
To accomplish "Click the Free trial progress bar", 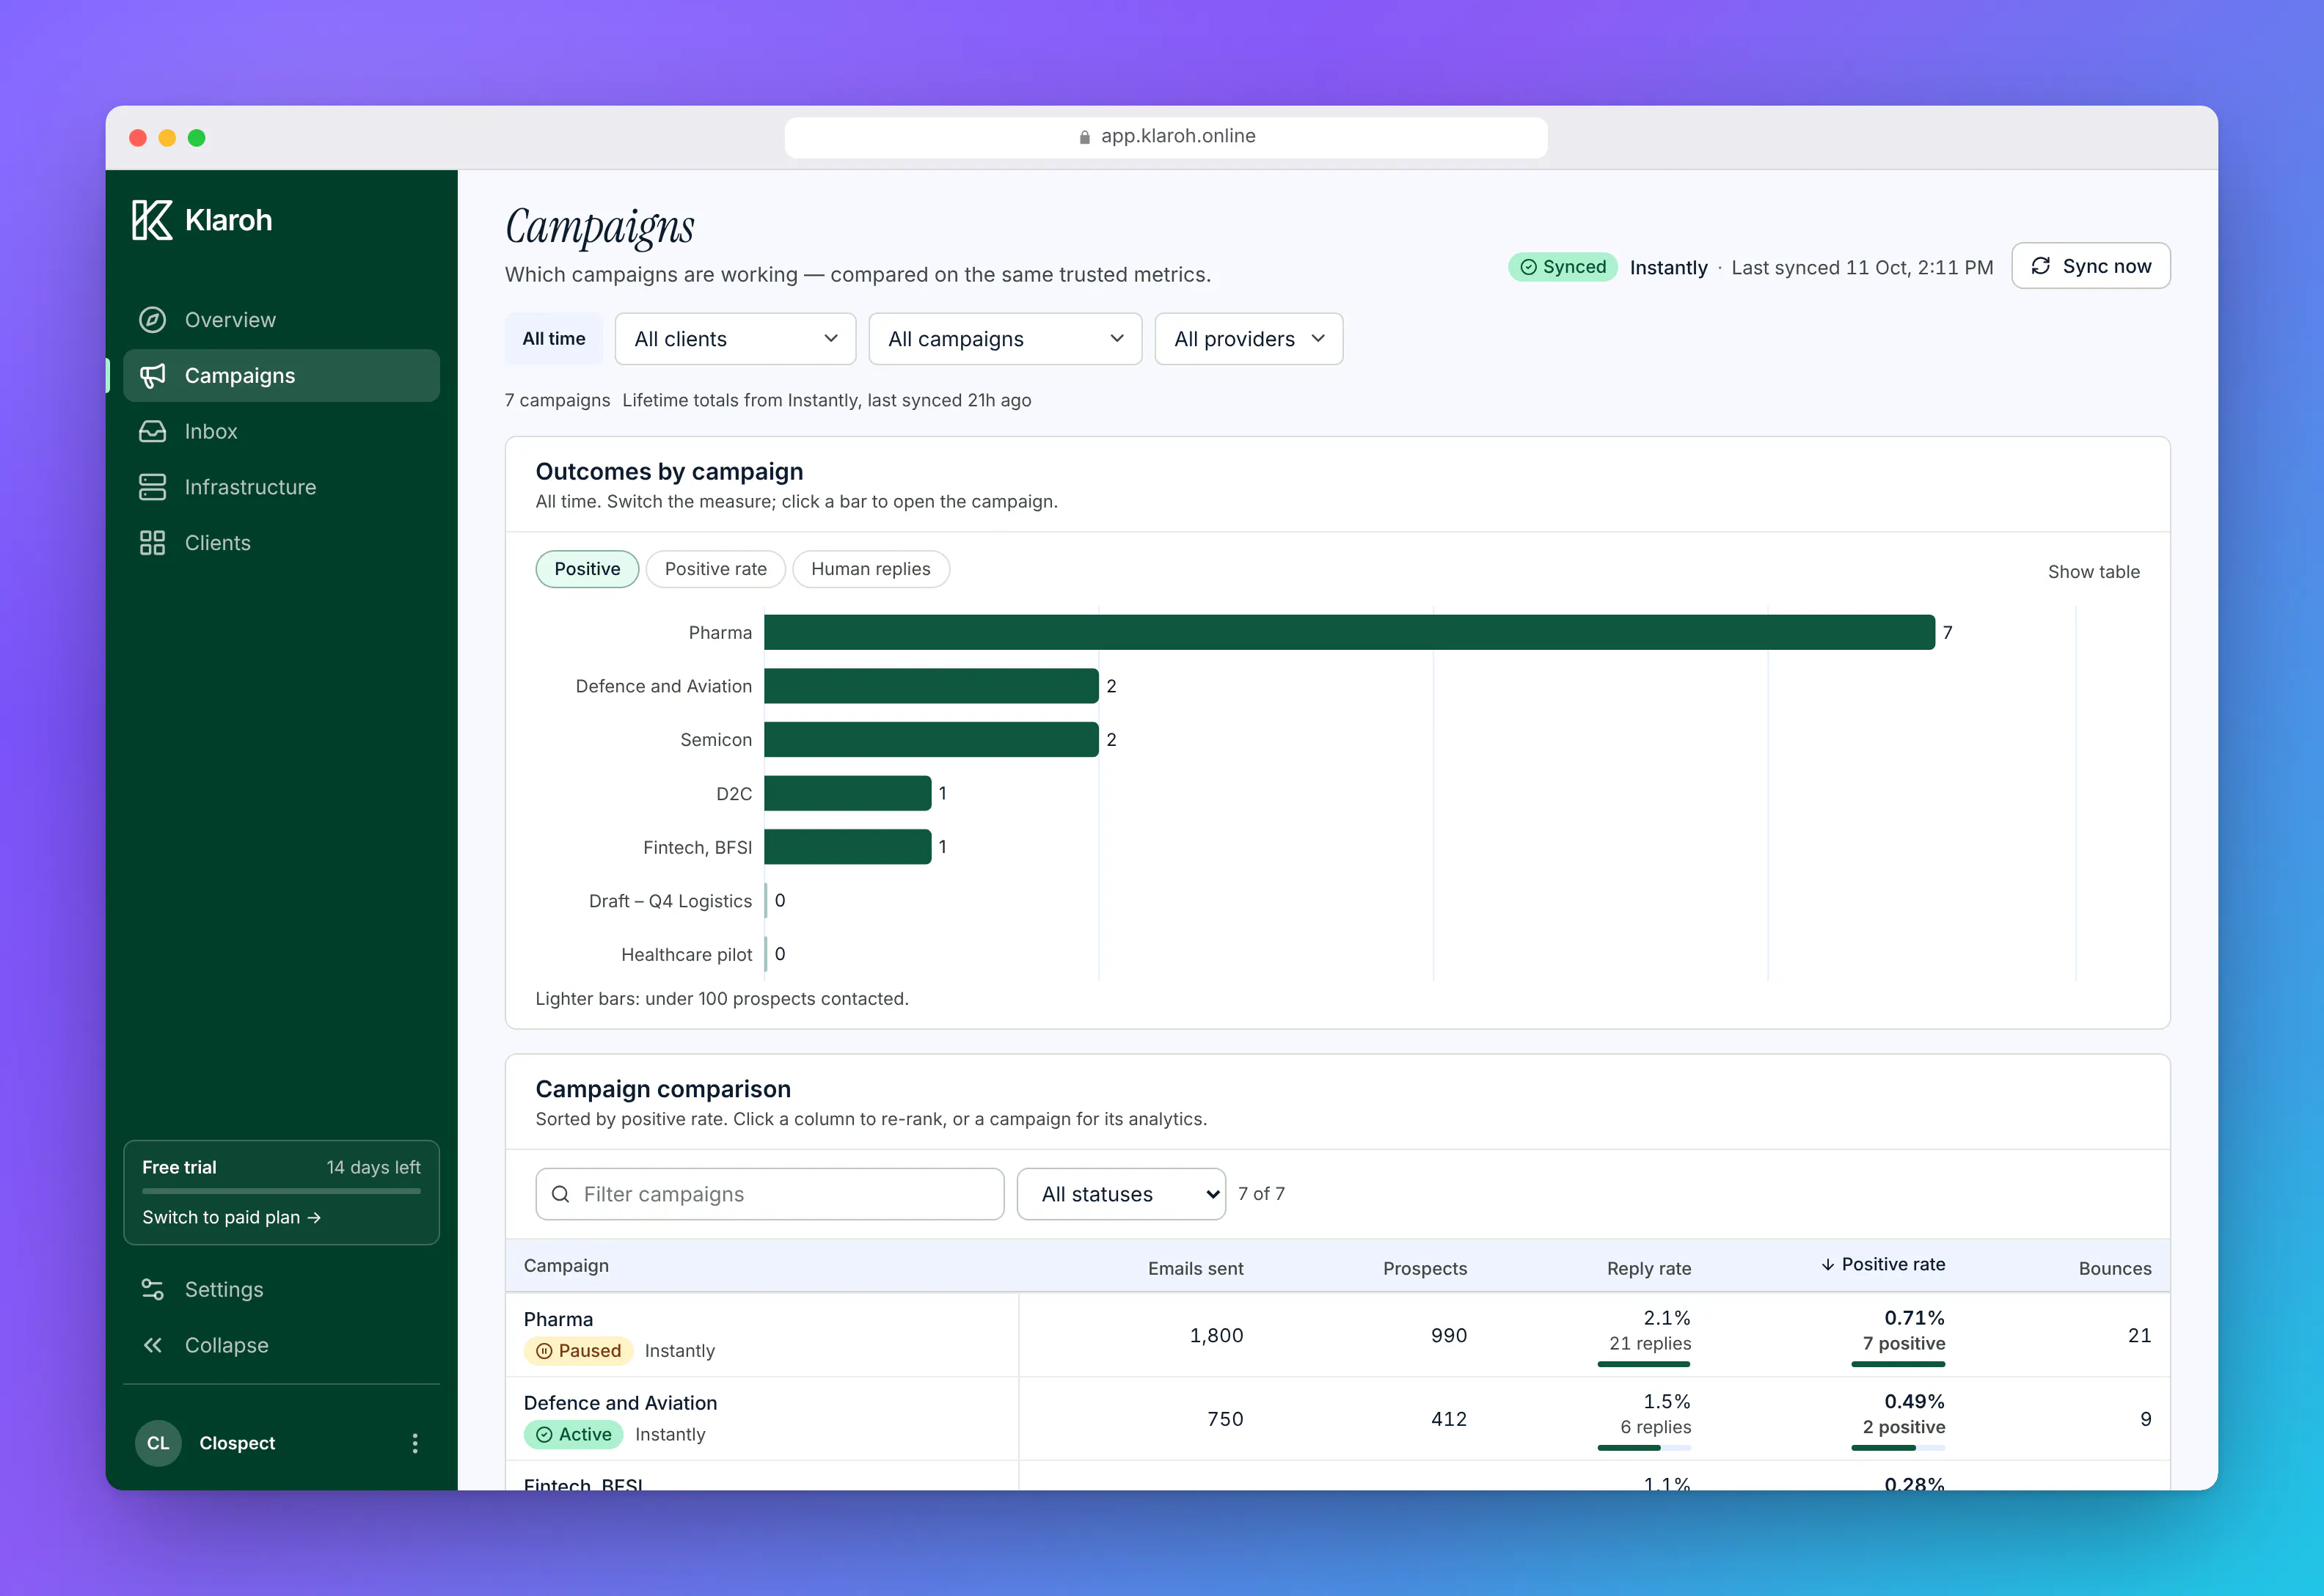I will (x=281, y=1192).
